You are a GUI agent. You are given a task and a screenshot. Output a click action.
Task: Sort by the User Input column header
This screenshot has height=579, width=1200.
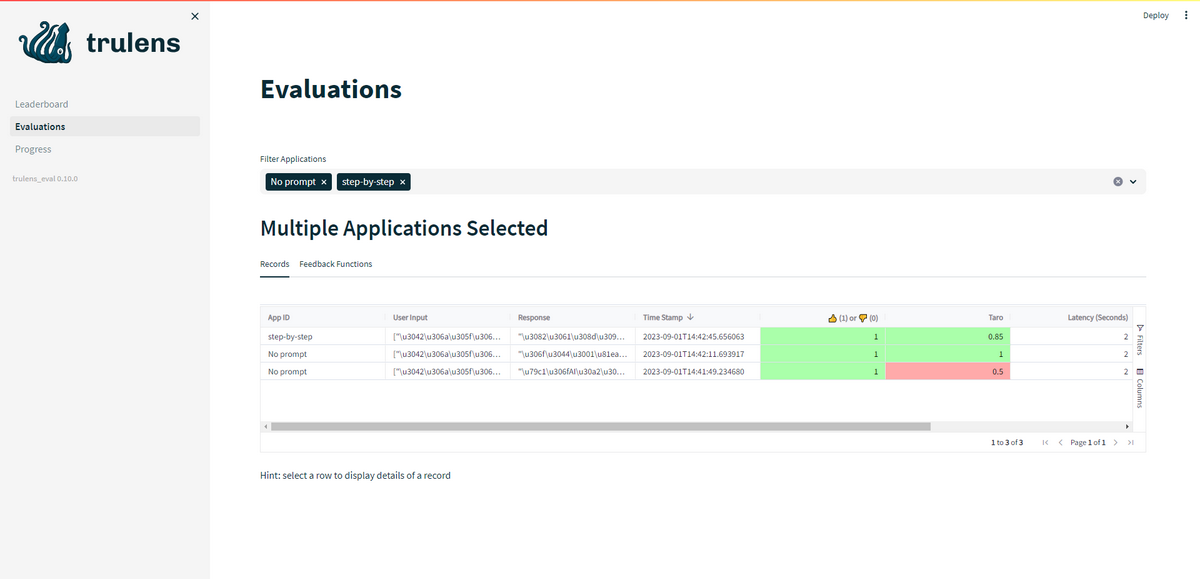(x=448, y=317)
